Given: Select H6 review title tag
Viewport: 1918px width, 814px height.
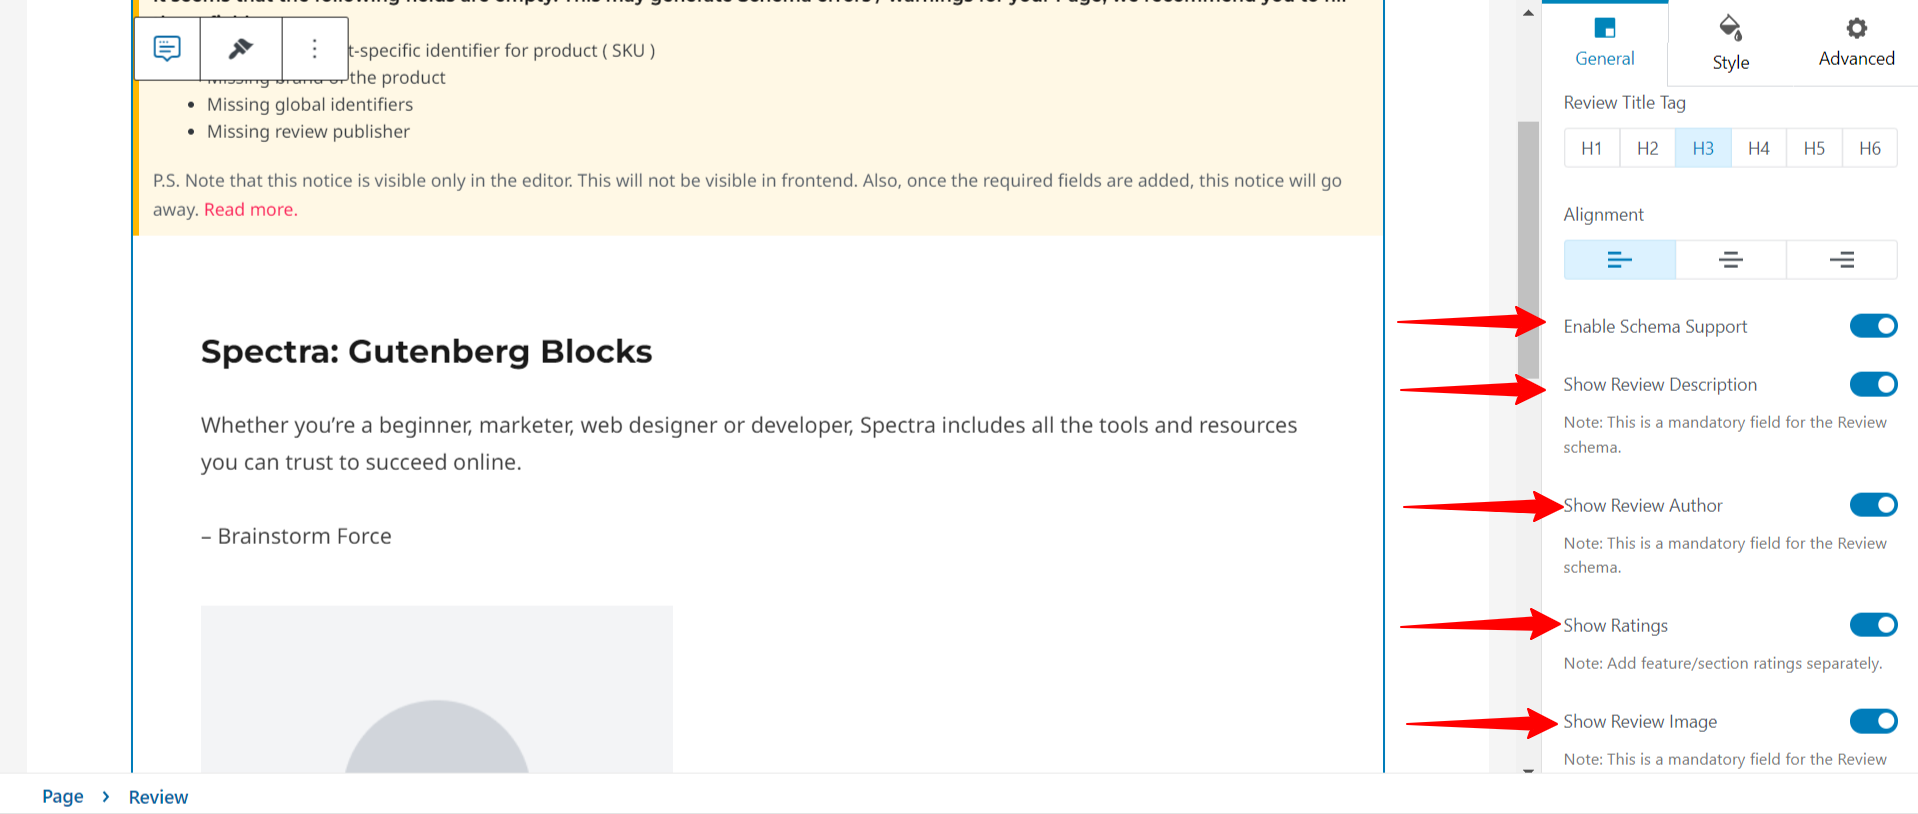Looking at the screenshot, I should (x=1869, y=148).
